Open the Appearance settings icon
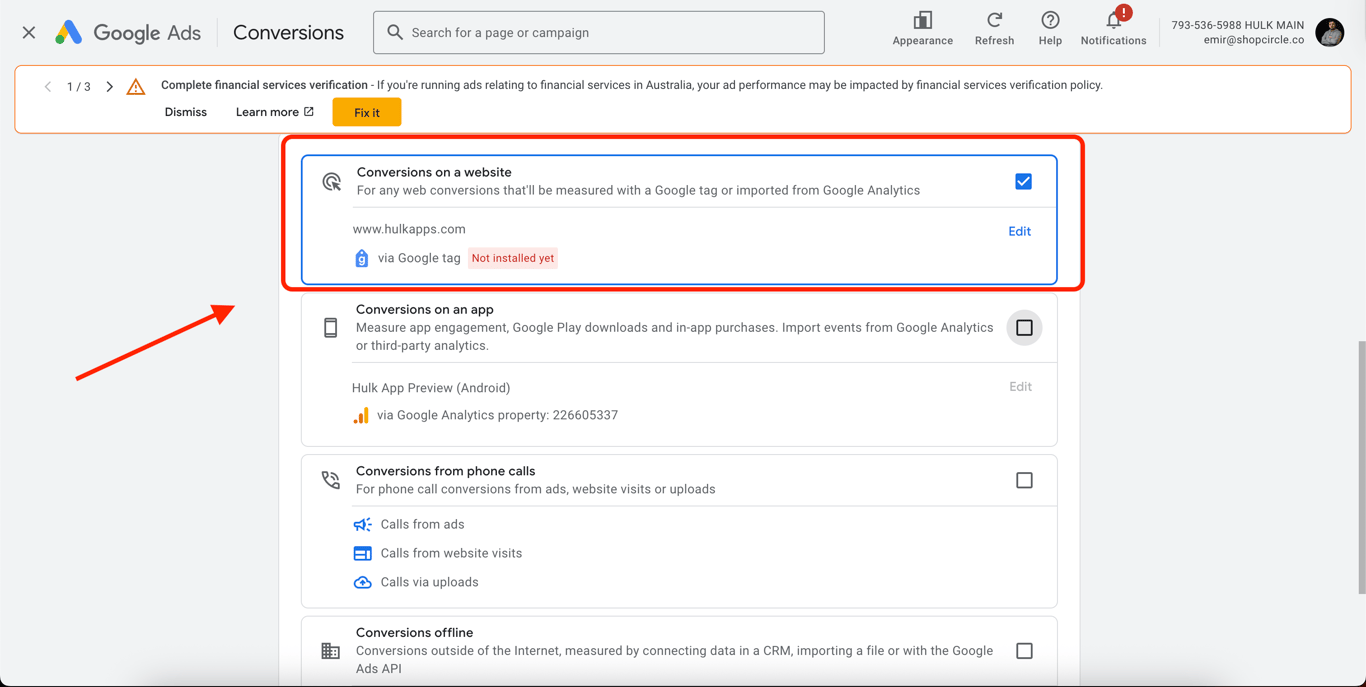The width and height of the screenshot is (1366, 687). [x=922, y=21]
